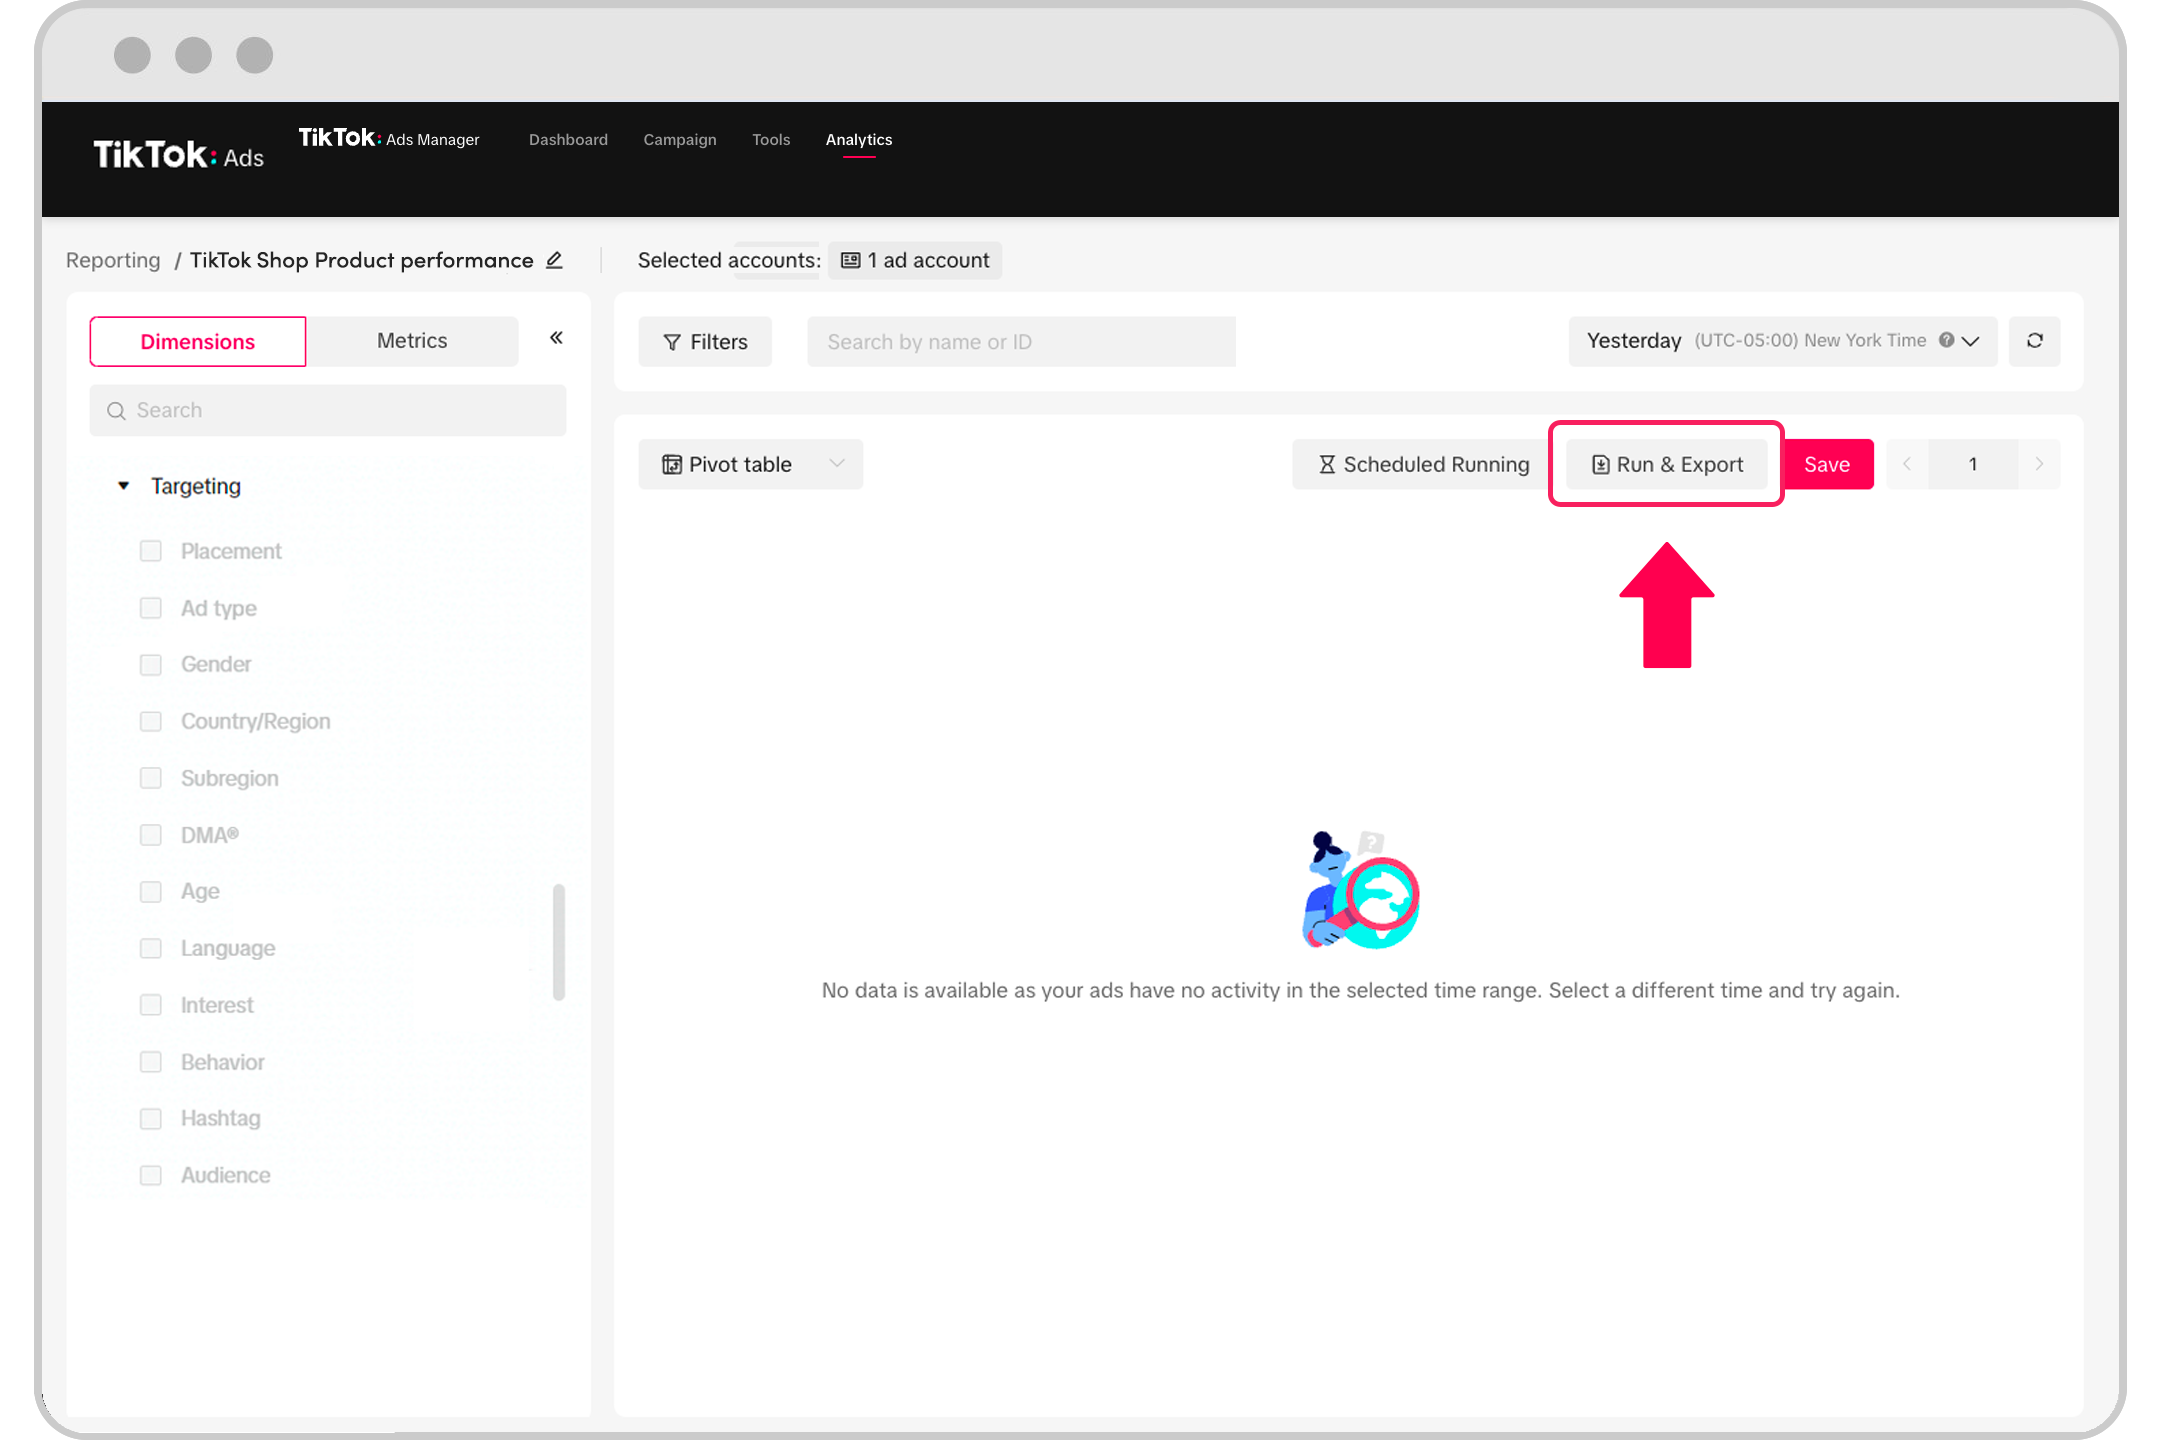Viewport: 2160px width, 1440px height.
Task: Click the Search by name or ID field
Action: (x=1021, y=342)
